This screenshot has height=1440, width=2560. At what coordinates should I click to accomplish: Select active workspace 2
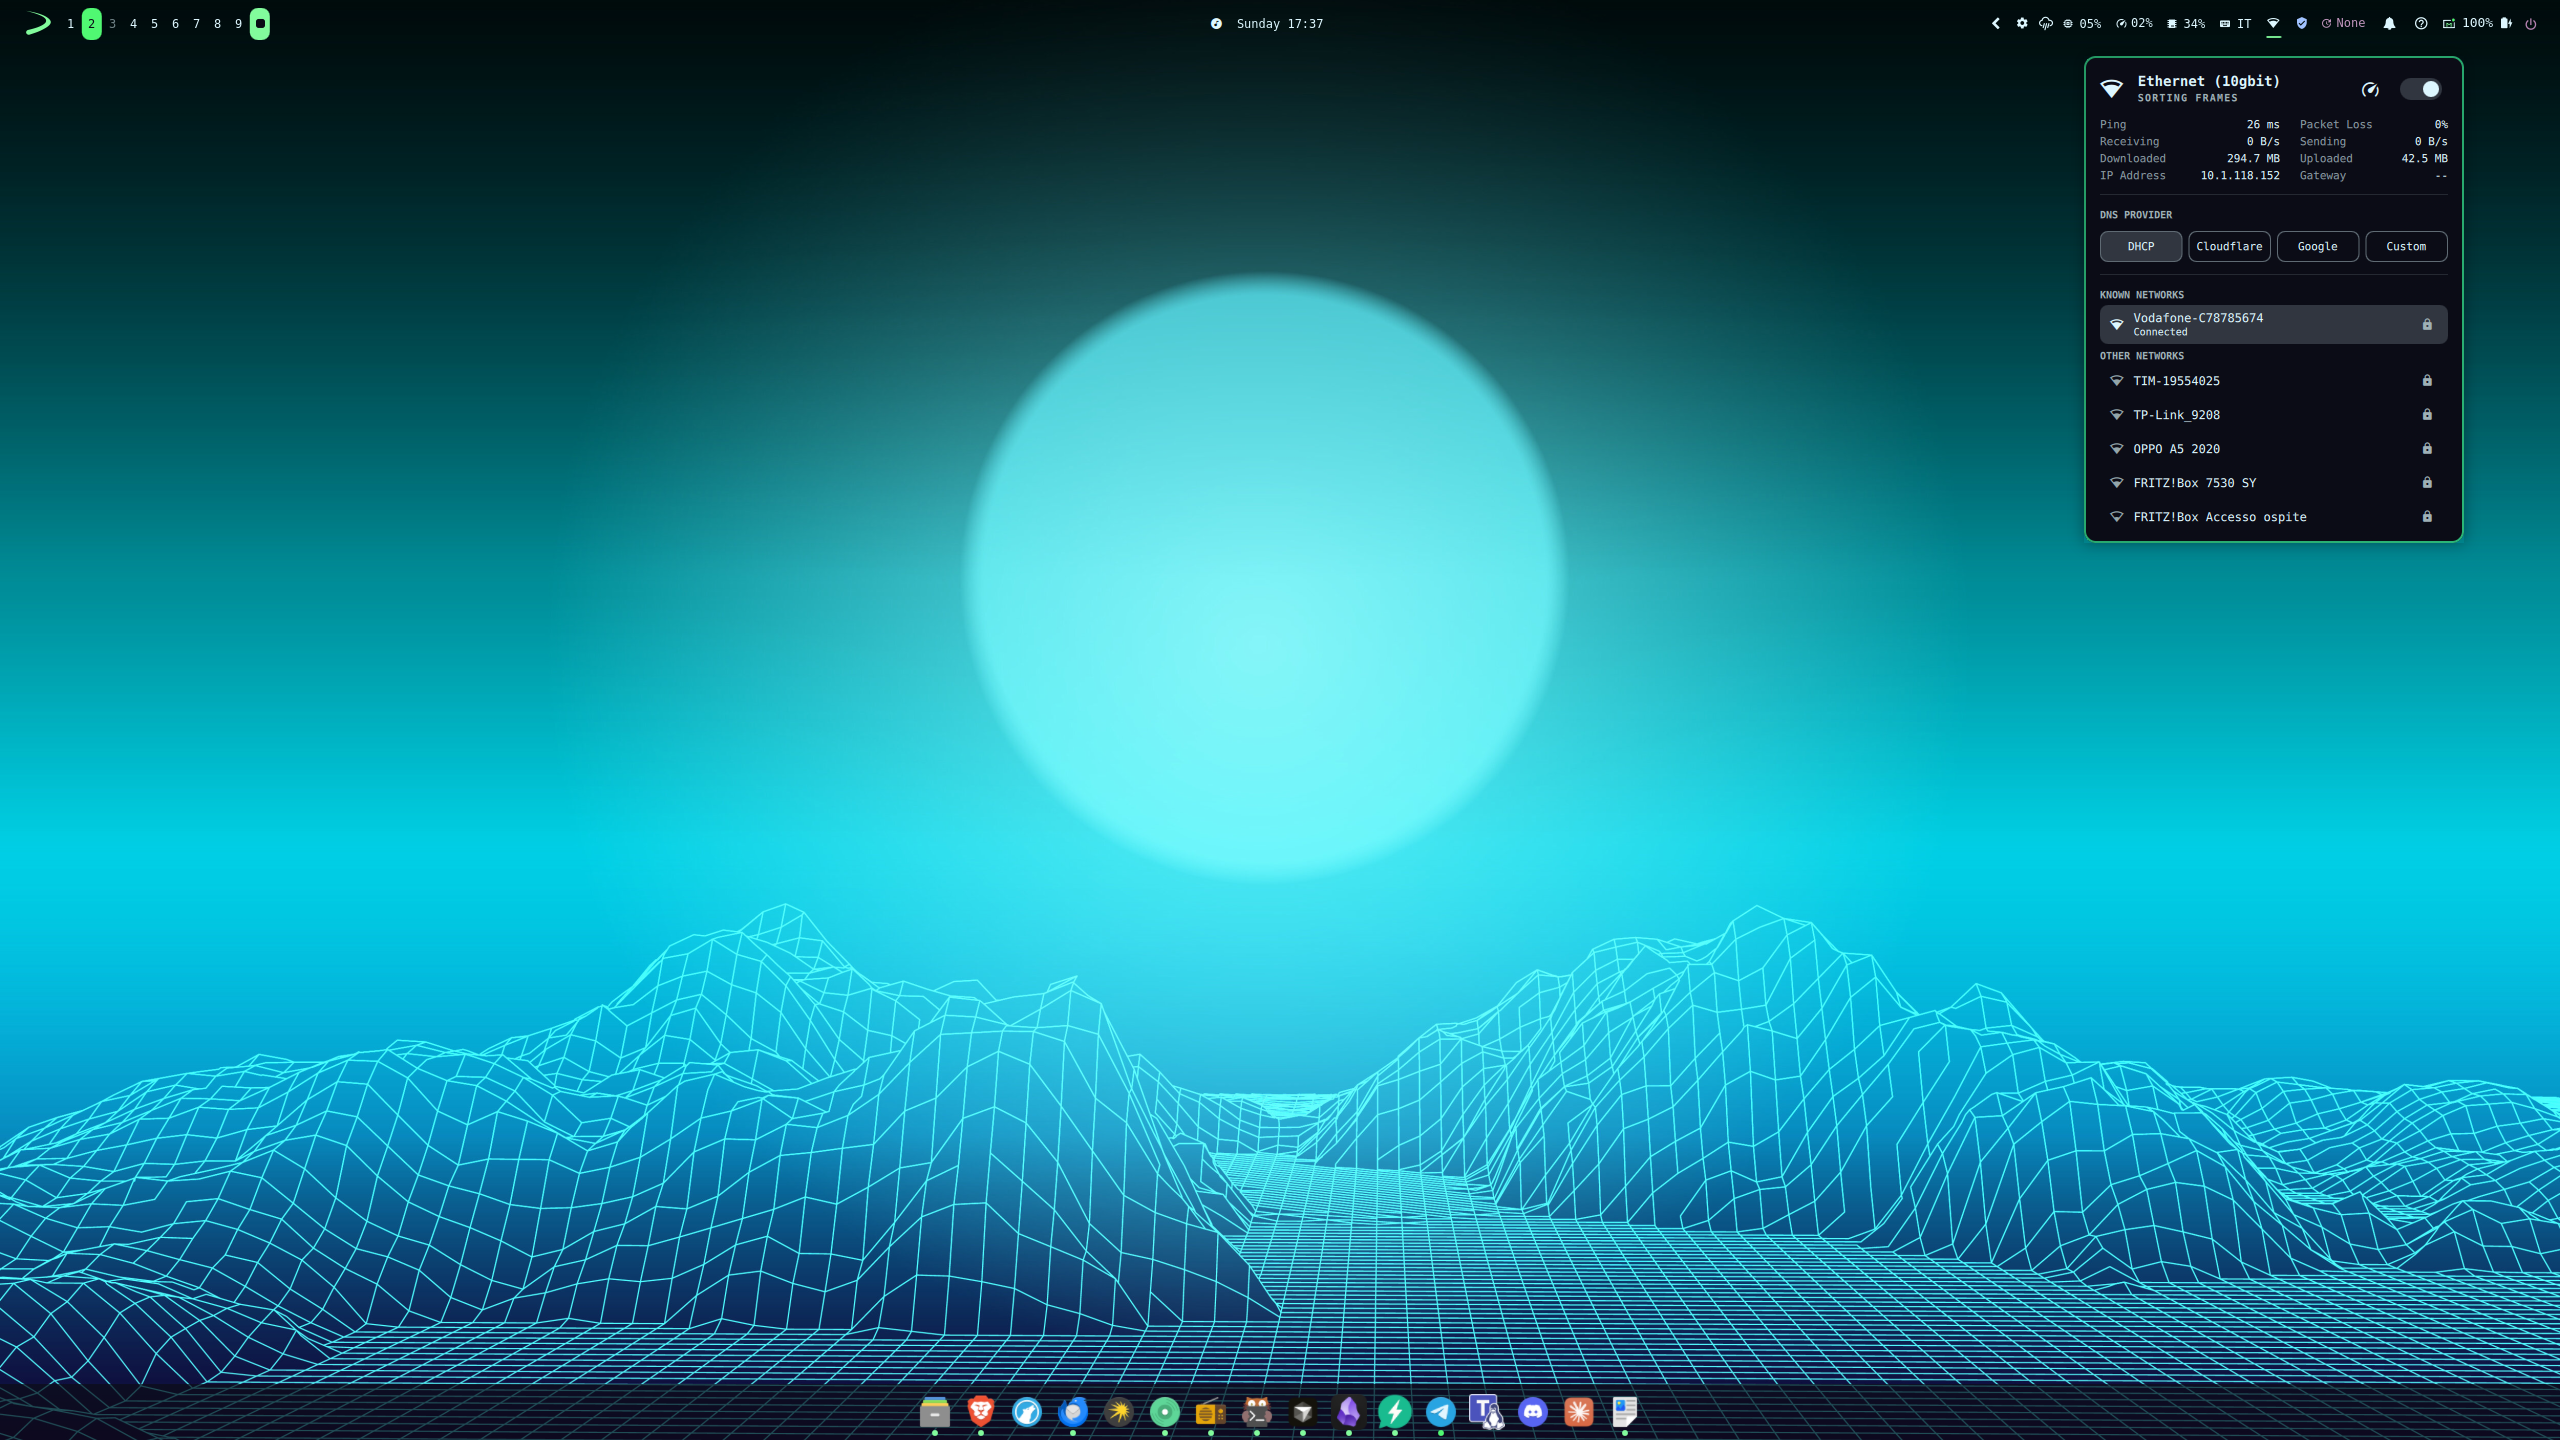tap(91, 23)
